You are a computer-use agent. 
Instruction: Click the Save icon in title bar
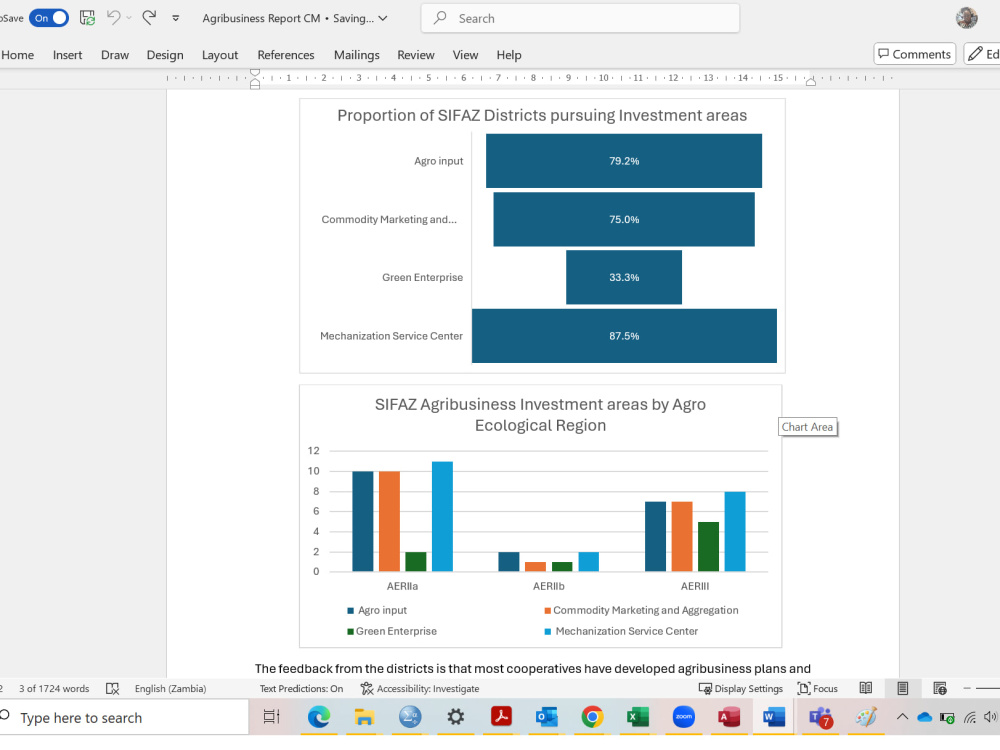coord(87,18)
